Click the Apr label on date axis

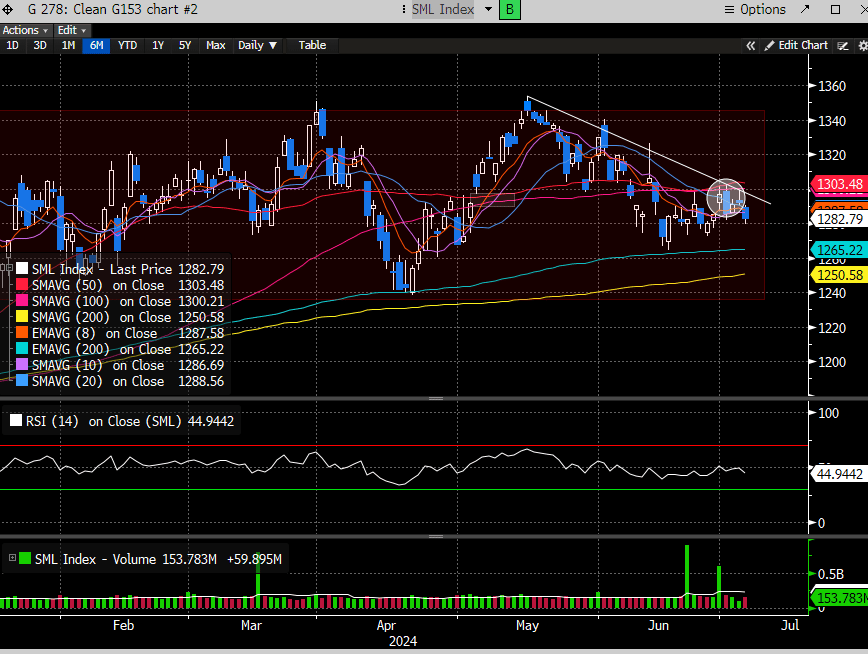(x=386, y=625)
